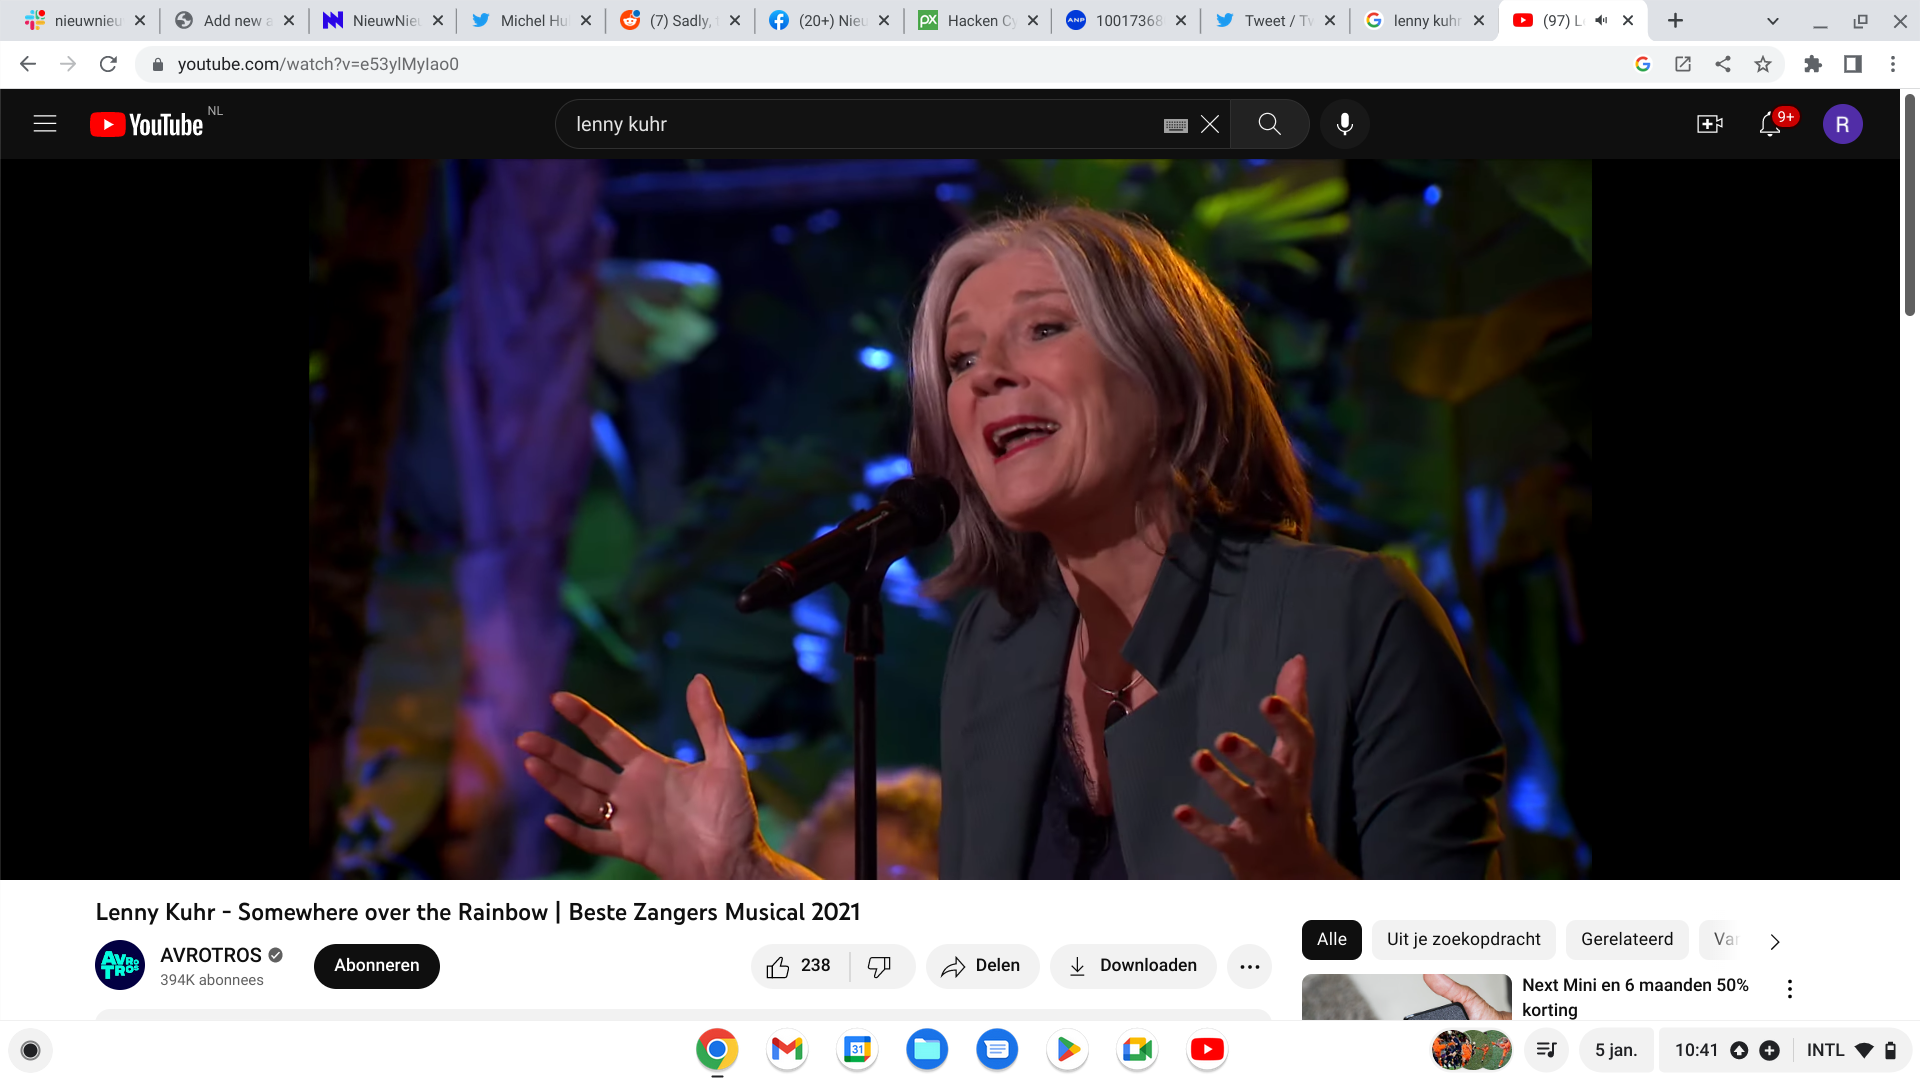Screen dimensions: 1920x1080
Task: Click the YouTube search magnifier button
Action: pyautogui.click(x=1269, y=124)
